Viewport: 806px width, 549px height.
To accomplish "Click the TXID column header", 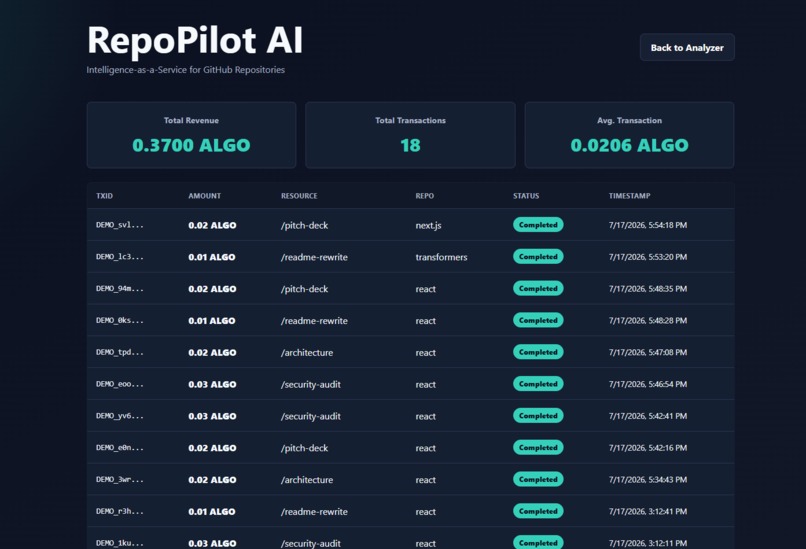I will click(x=104, y=196).
